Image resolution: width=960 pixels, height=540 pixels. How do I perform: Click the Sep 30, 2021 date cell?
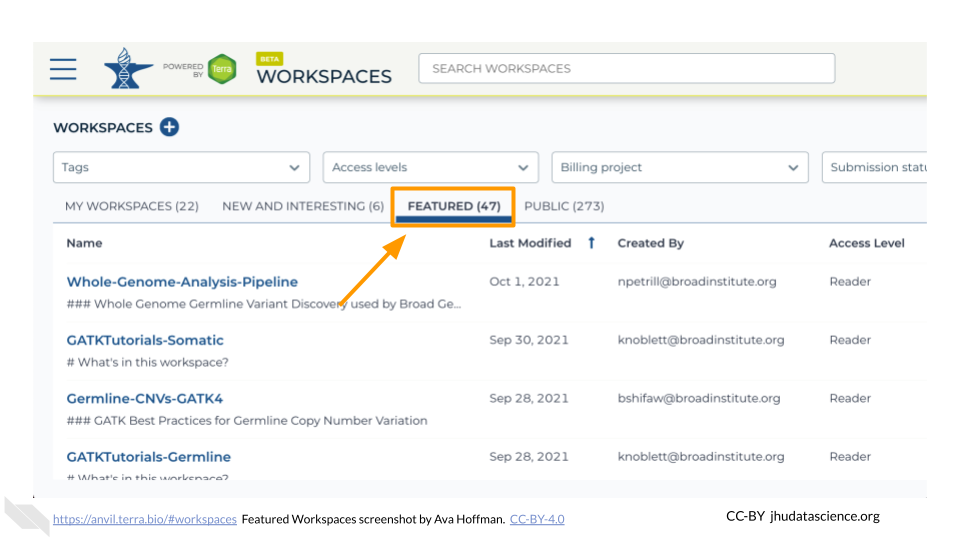pos(528,340)
